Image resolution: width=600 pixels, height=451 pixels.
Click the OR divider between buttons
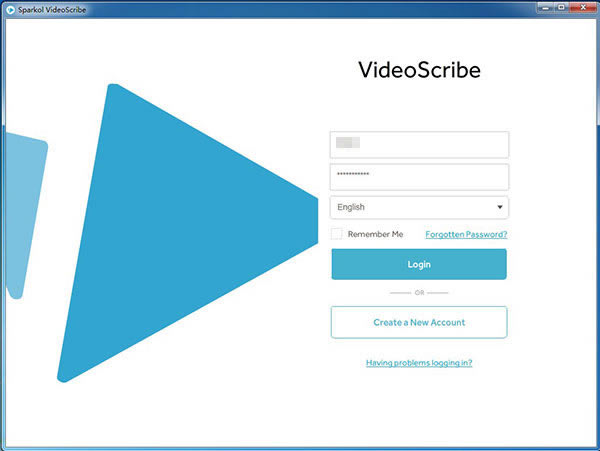click(419, 292)
